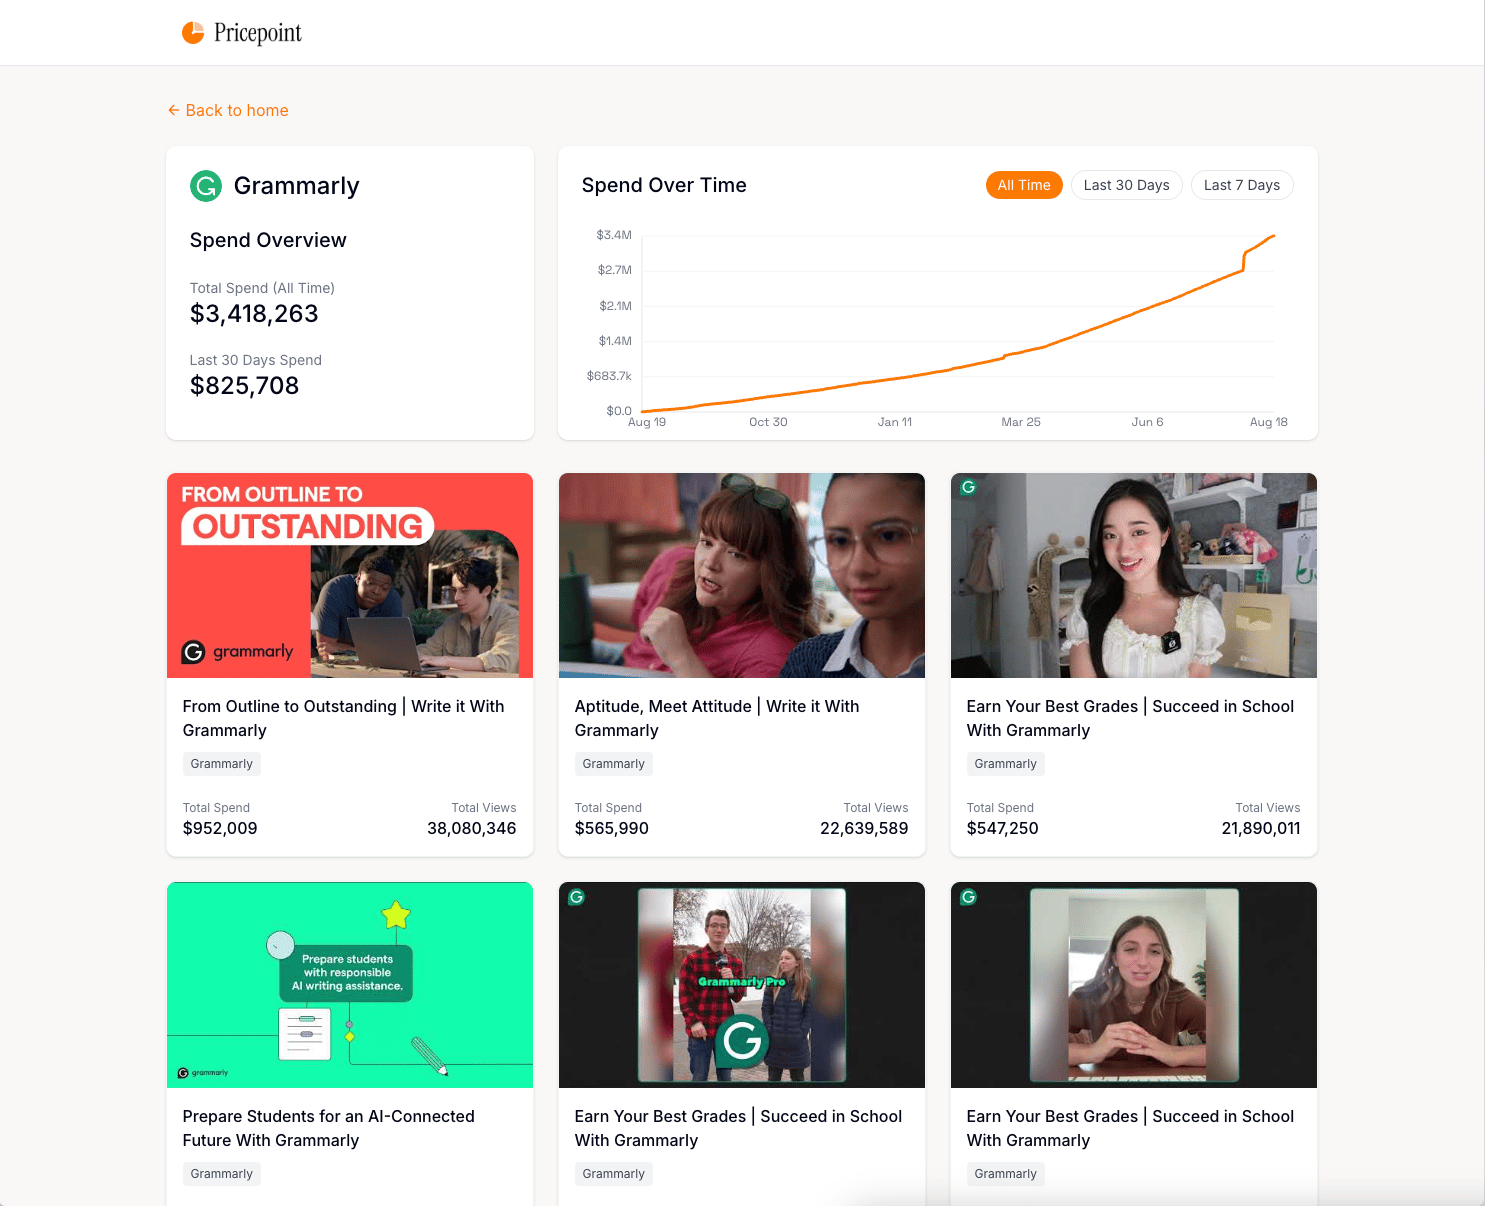
Task: Click the G badge on the Grammarly Pro thumbnail
Action: (576, 897)
